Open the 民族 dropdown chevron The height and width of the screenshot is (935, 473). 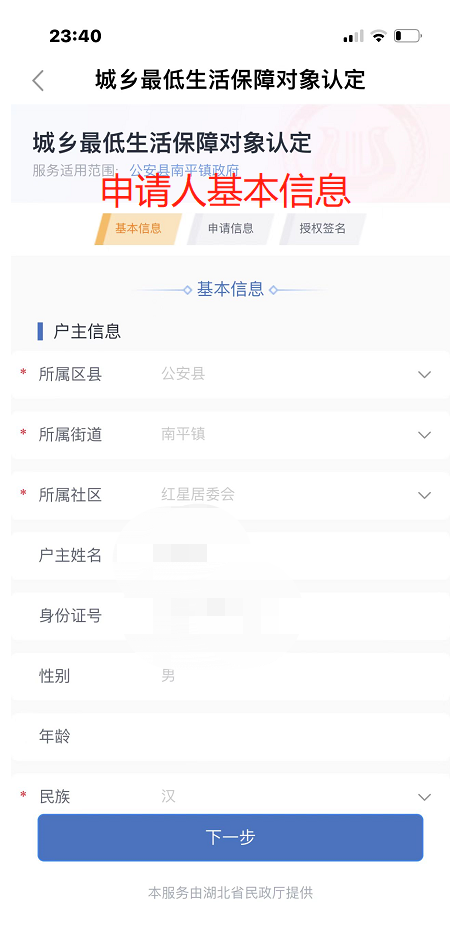click(424, 797)
